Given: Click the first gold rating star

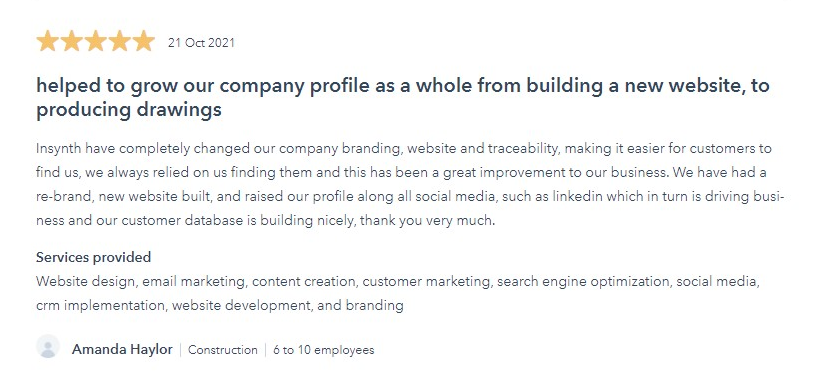Looking at the screenshot, I should [x=47, y=41].
